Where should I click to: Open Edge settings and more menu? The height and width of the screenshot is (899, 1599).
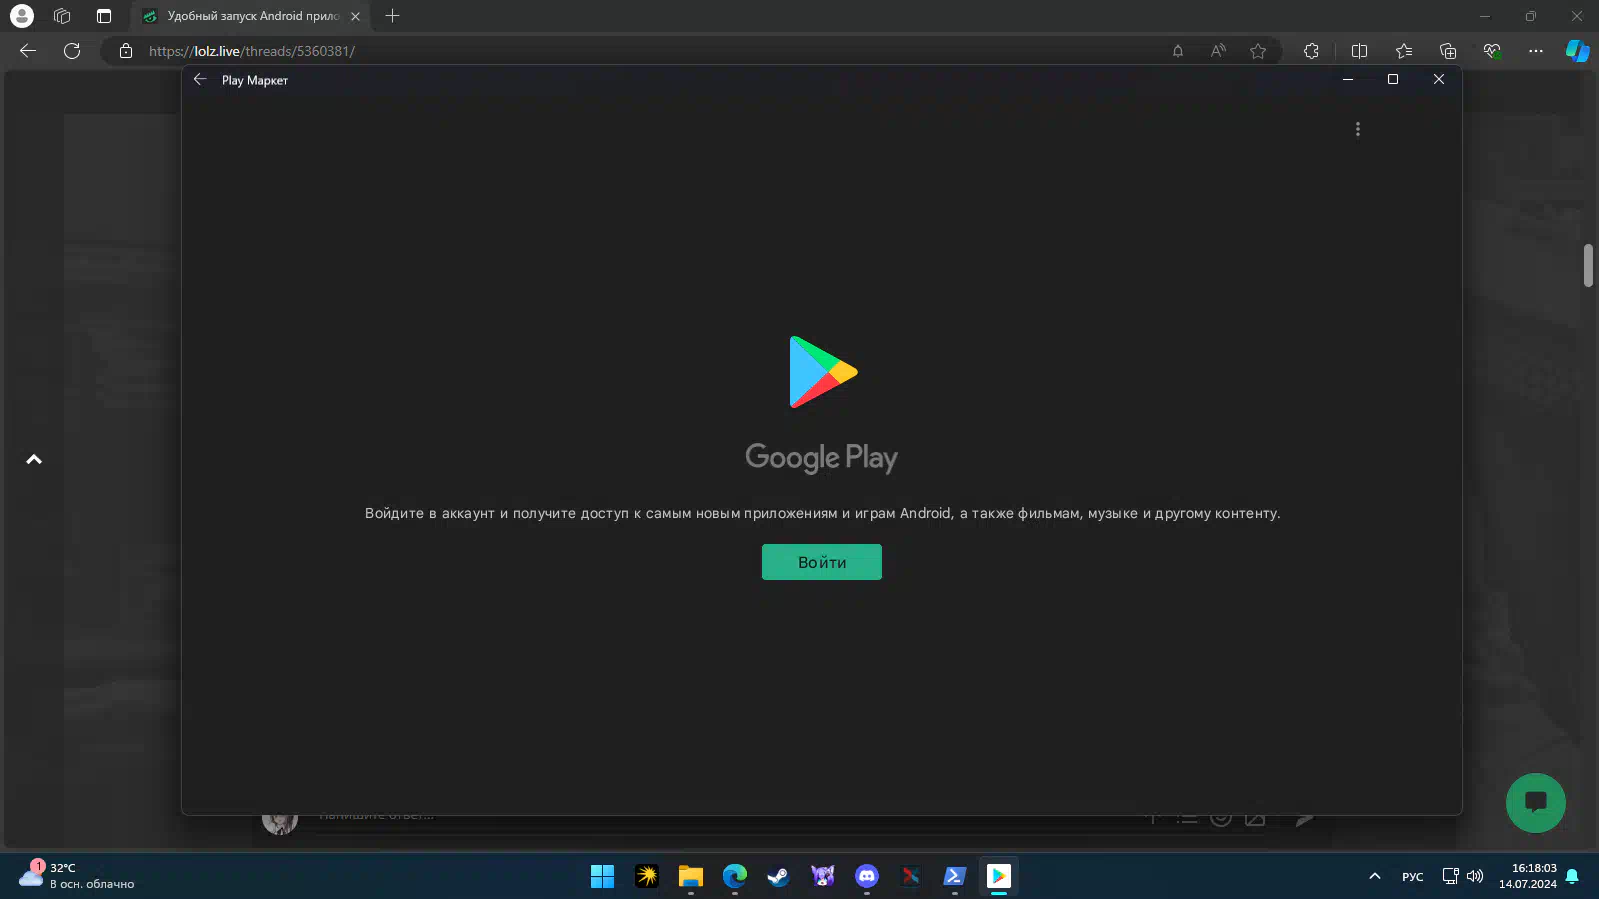coord(1535,51)
